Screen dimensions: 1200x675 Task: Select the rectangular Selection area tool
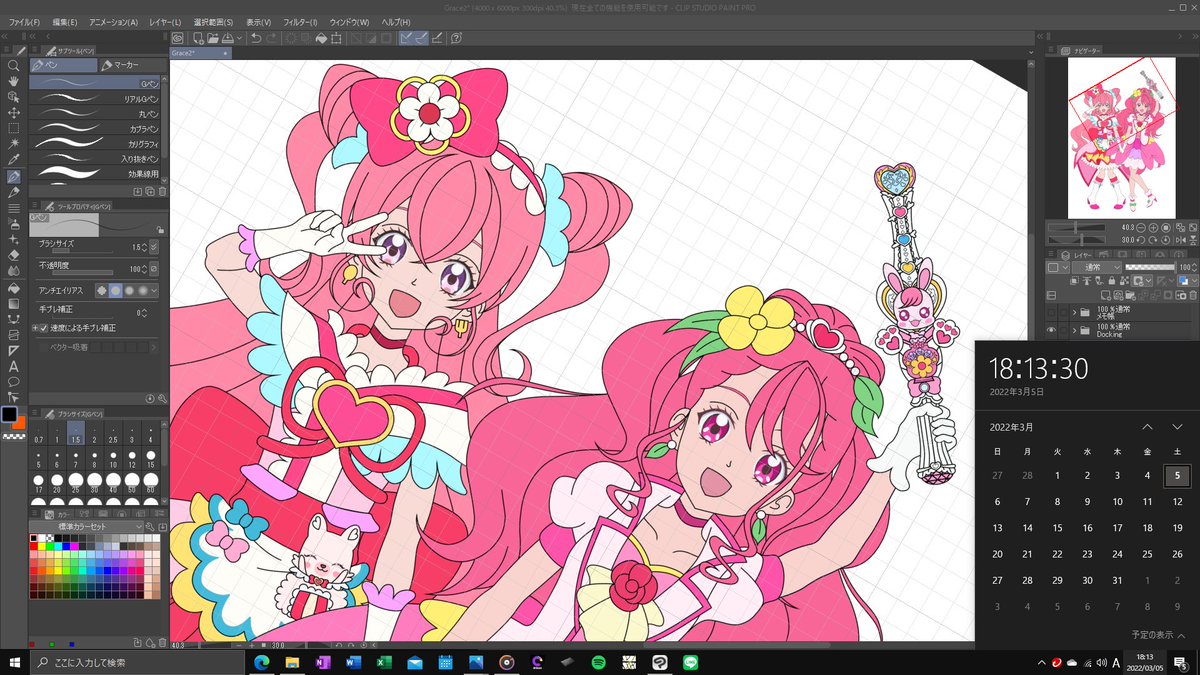13,129
